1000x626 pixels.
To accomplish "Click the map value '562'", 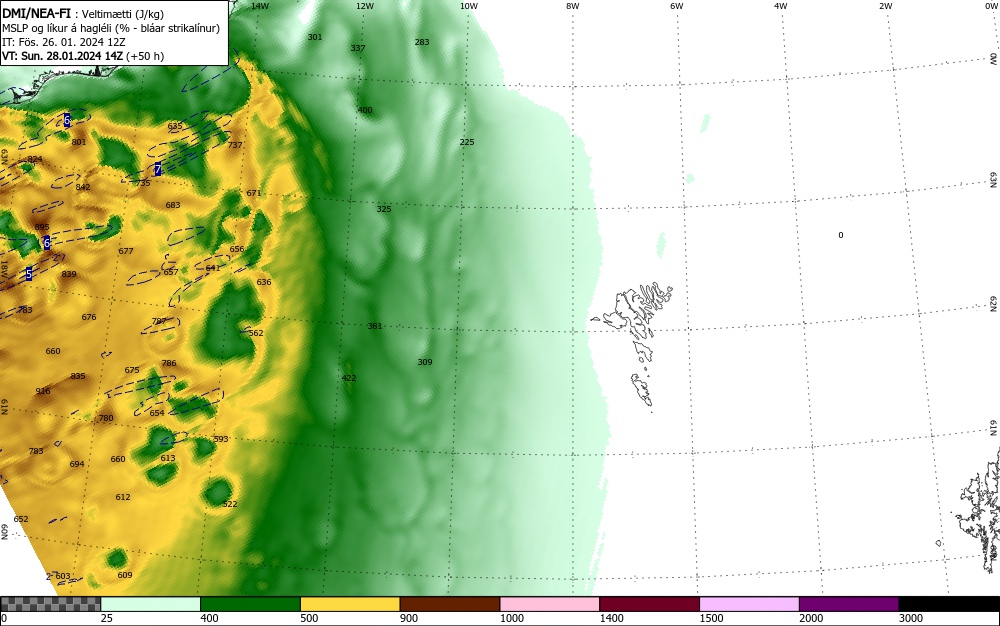I will click(256, 333).
